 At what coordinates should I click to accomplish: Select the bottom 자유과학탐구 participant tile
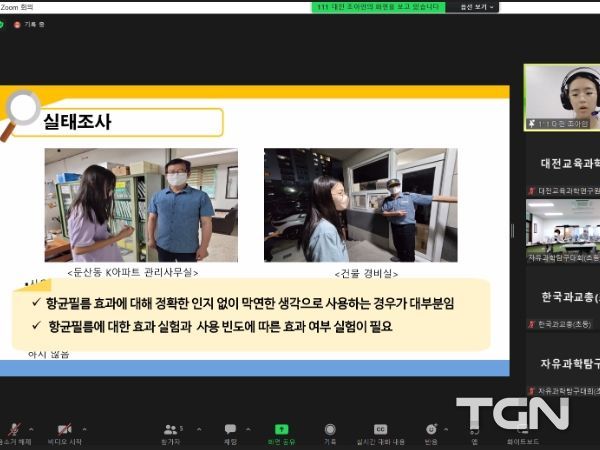(563, 364)
